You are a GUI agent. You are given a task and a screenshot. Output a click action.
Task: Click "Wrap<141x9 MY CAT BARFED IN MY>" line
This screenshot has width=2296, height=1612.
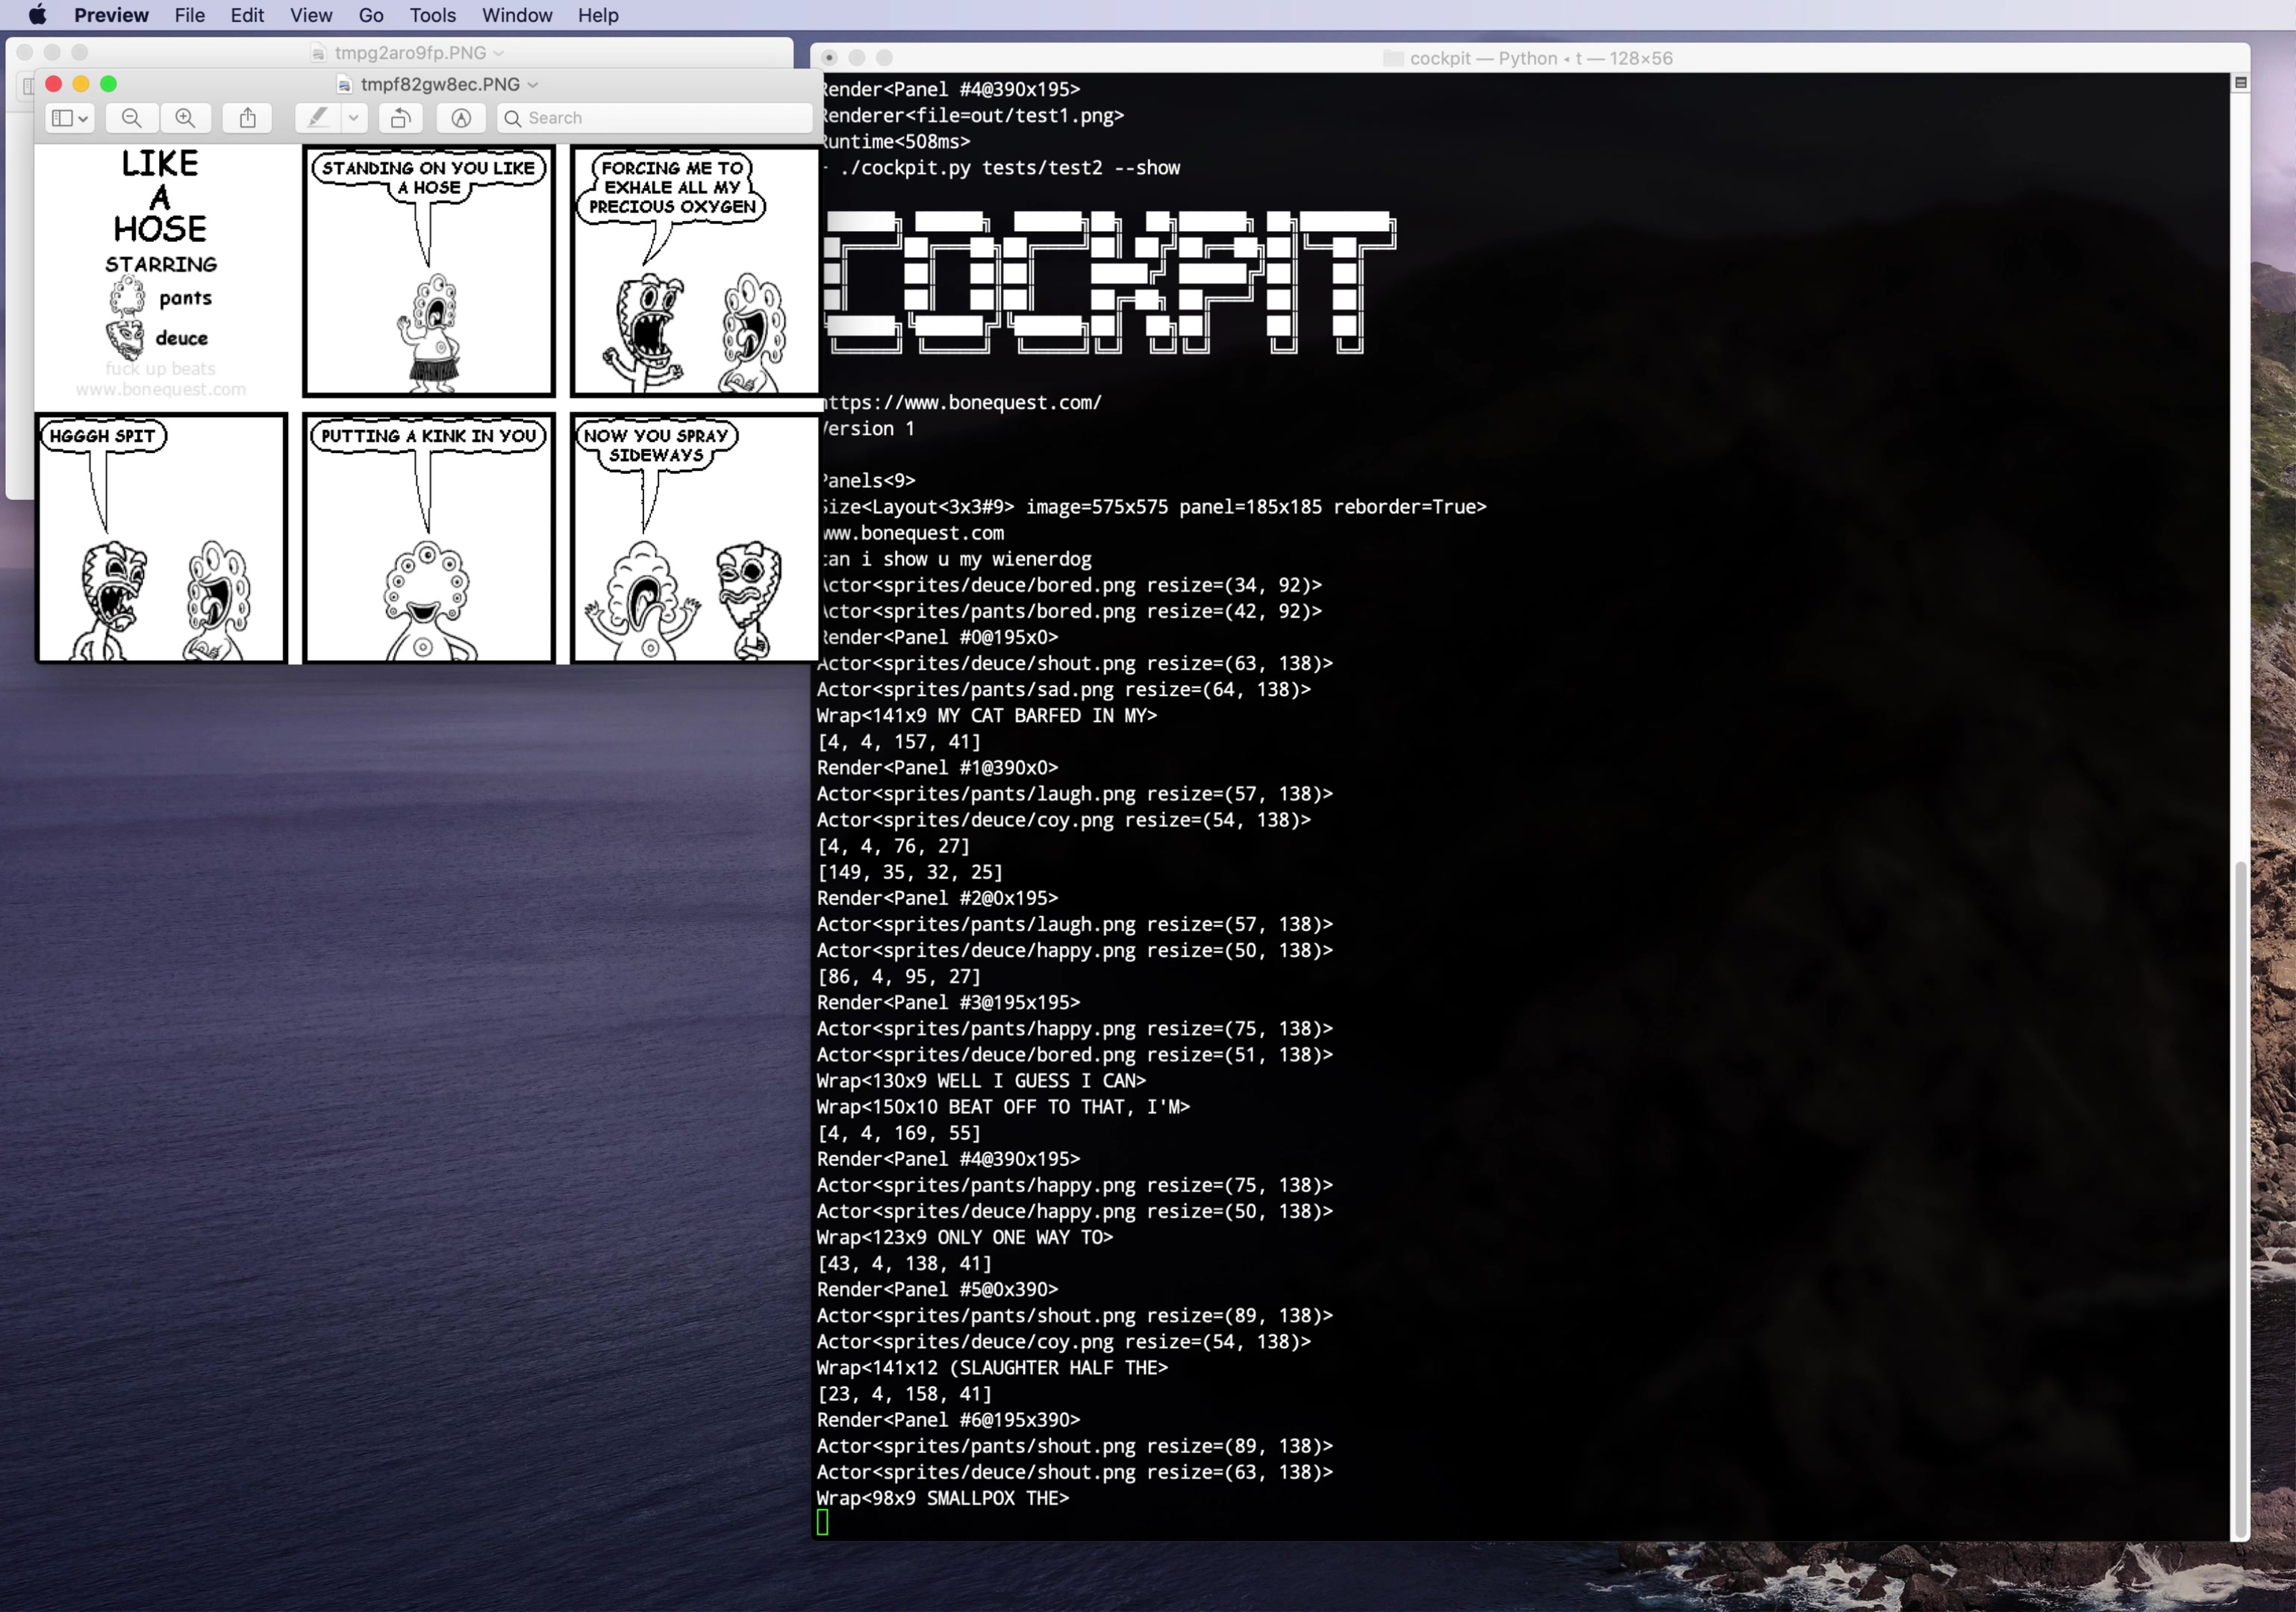[x=987, y=715]
